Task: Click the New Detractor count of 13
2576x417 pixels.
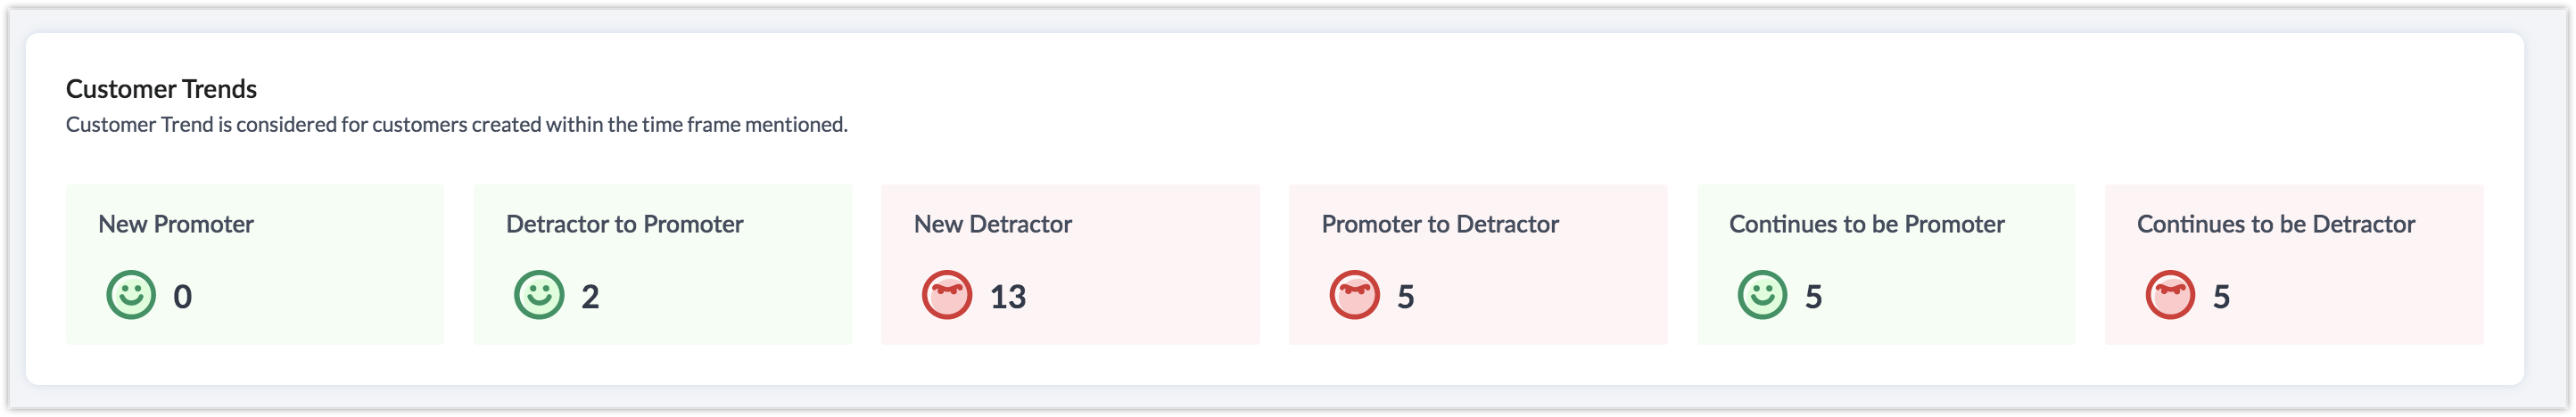Action: click(1007, 297)
